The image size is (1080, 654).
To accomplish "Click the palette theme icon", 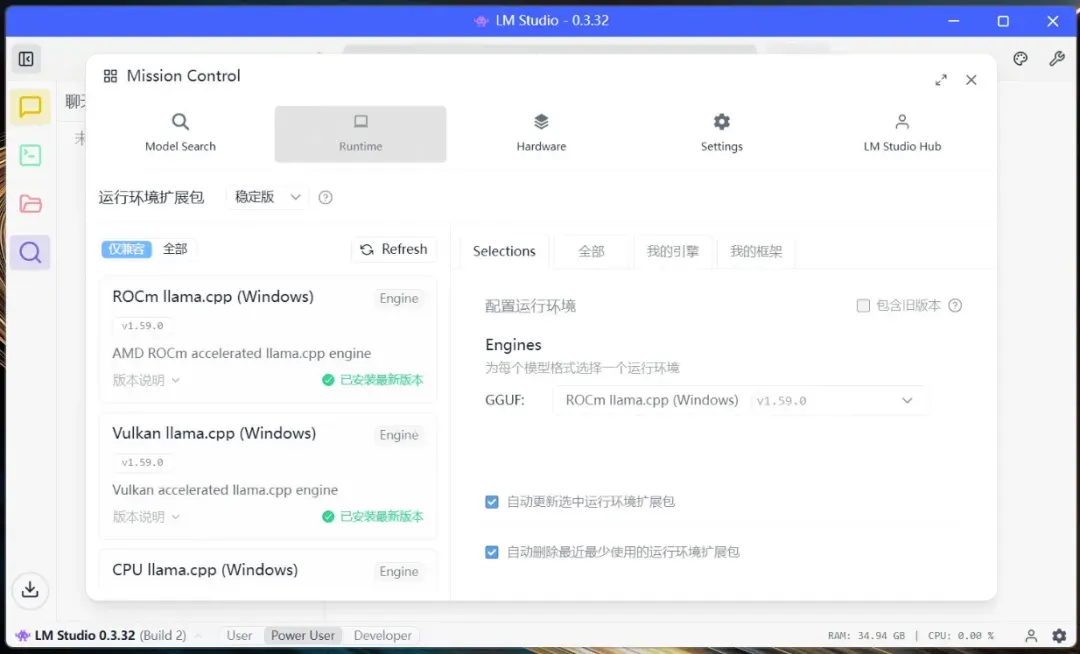I will [x=1020, y=59].
